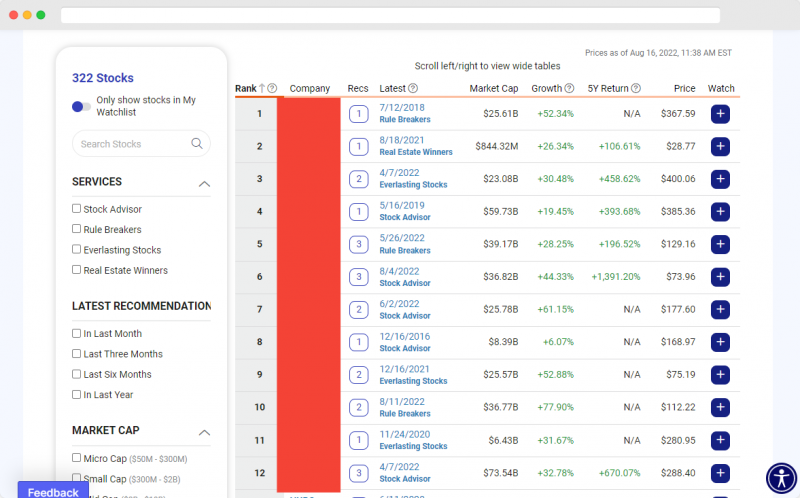Collapse the Services section chevron
800x498 pixels.
point(204,184)
